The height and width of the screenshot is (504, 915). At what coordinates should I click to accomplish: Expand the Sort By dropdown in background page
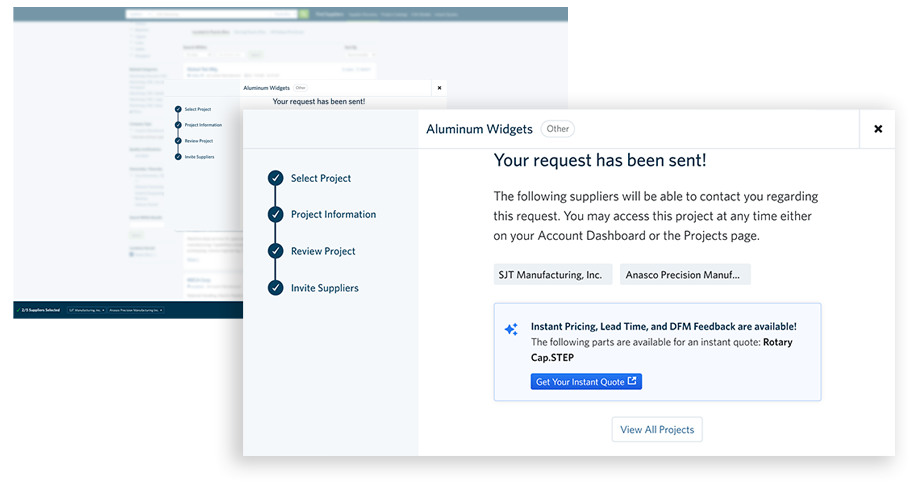tap(358, 55)
